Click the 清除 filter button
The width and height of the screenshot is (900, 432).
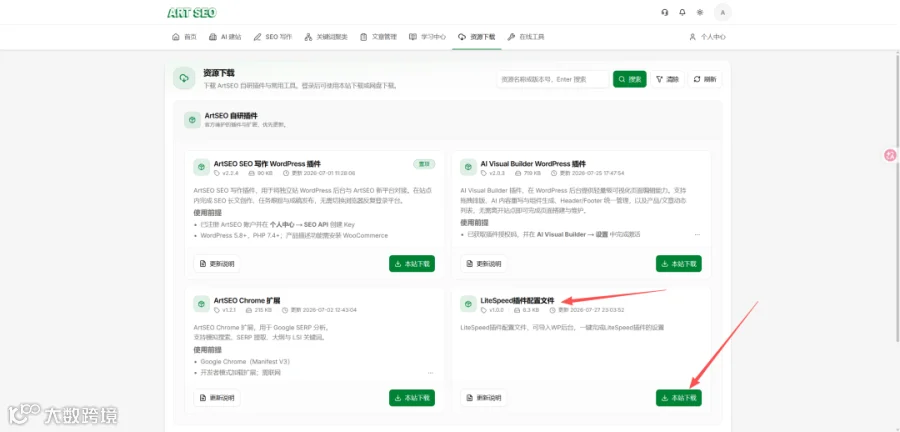click(668, 79)
